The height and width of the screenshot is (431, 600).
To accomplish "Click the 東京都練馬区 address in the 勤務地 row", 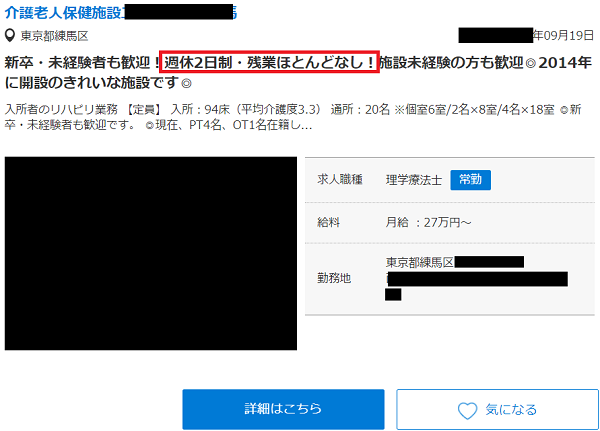I will point(420,262).
